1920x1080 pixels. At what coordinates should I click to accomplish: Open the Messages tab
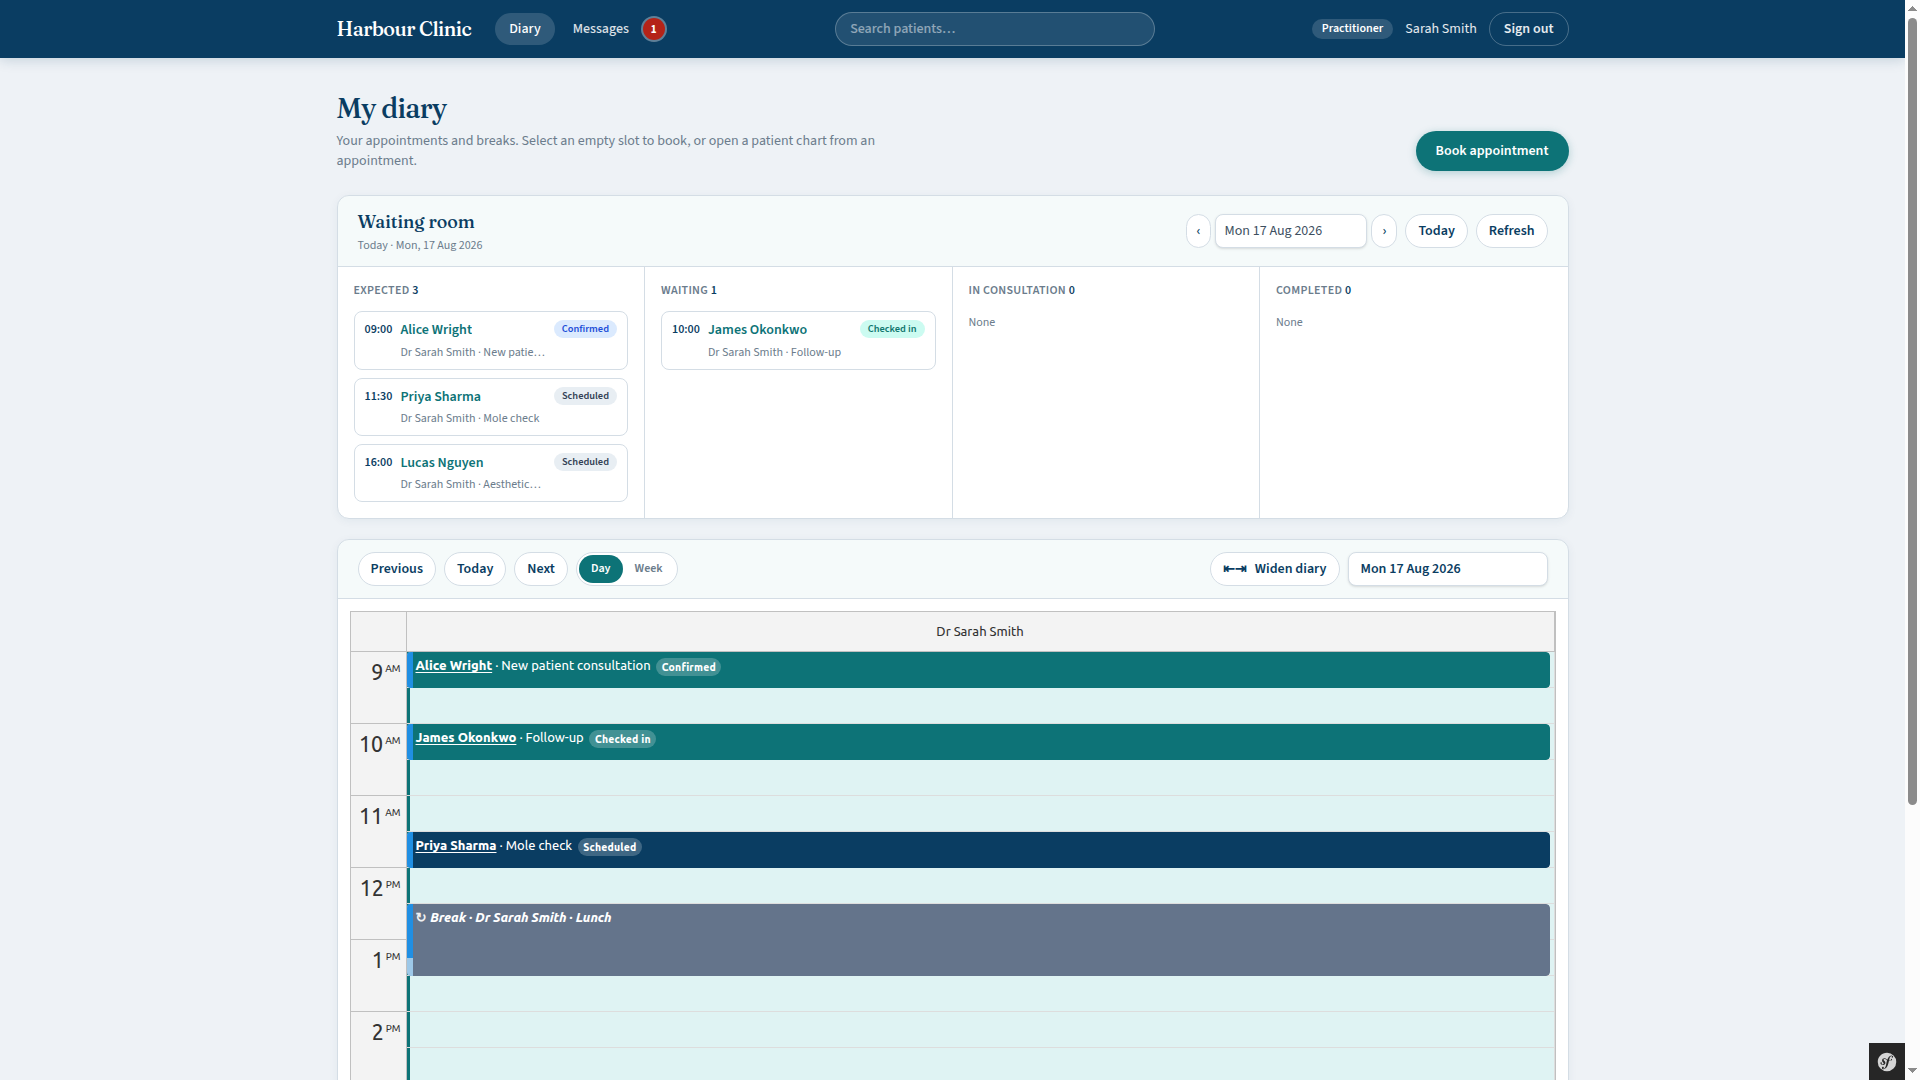(600, 29)
